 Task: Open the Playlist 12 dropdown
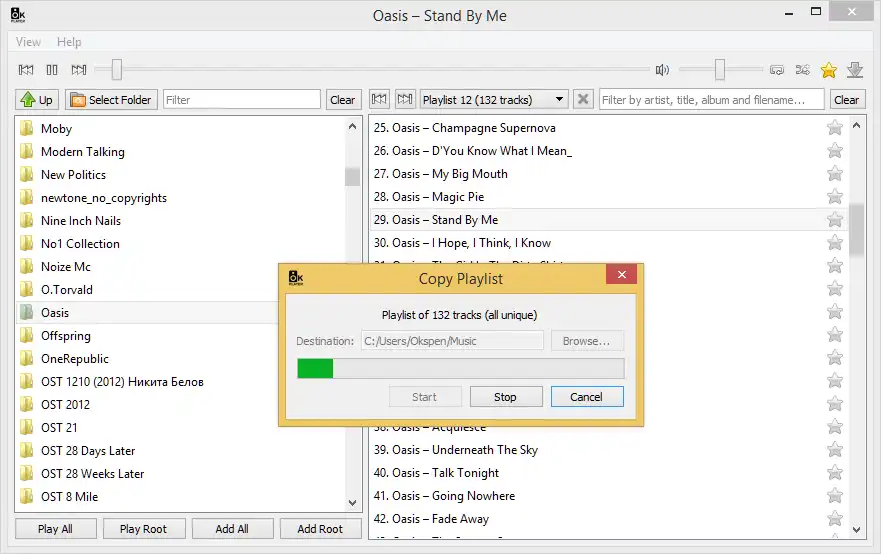(x=494, y=100)
